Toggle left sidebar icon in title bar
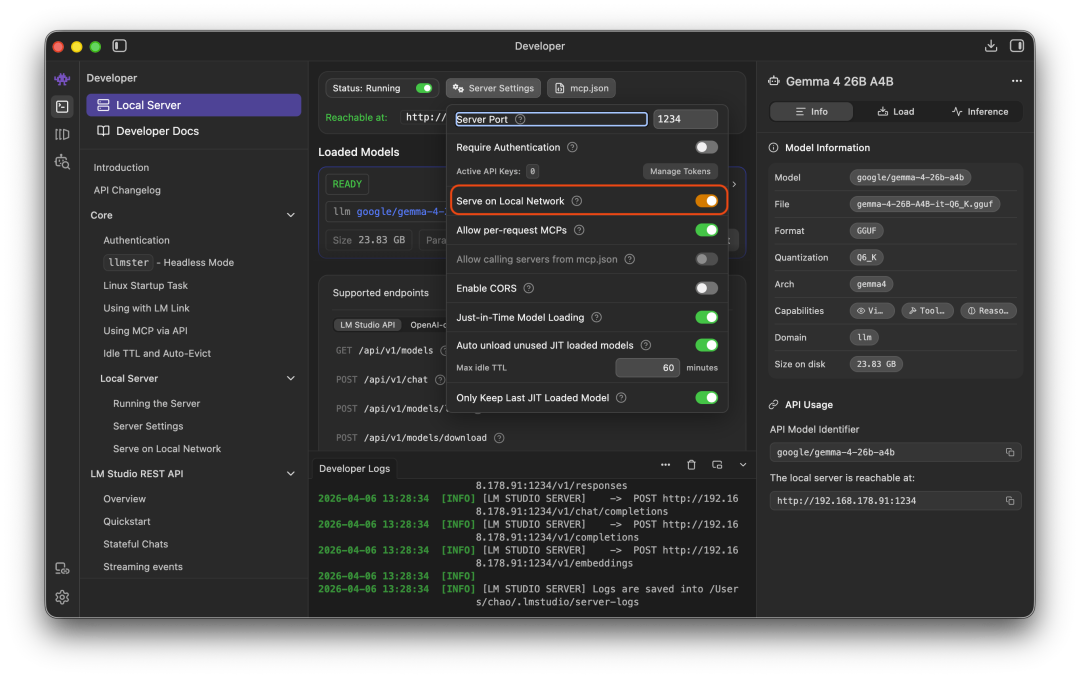This screenshot has height=678, width=1080. point(119,45)
